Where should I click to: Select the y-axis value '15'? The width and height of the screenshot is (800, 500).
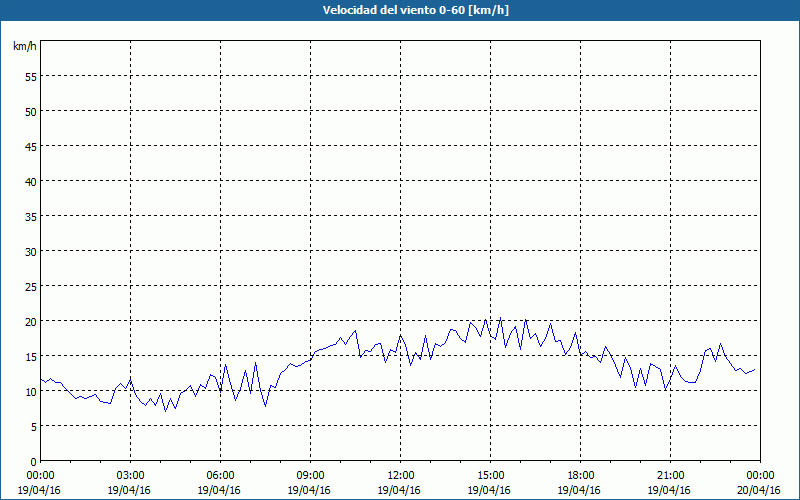tap(31, 357)
